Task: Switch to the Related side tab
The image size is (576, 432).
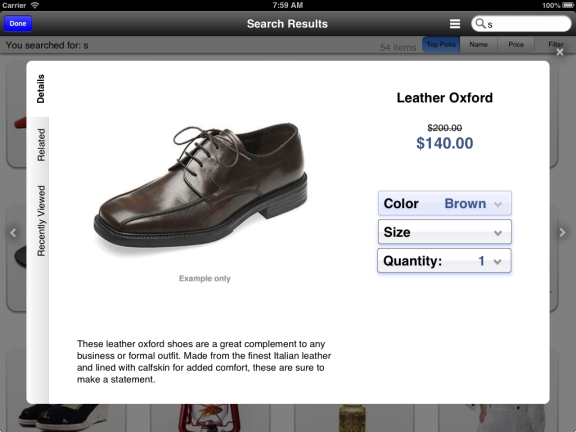Action: (41, 145)
